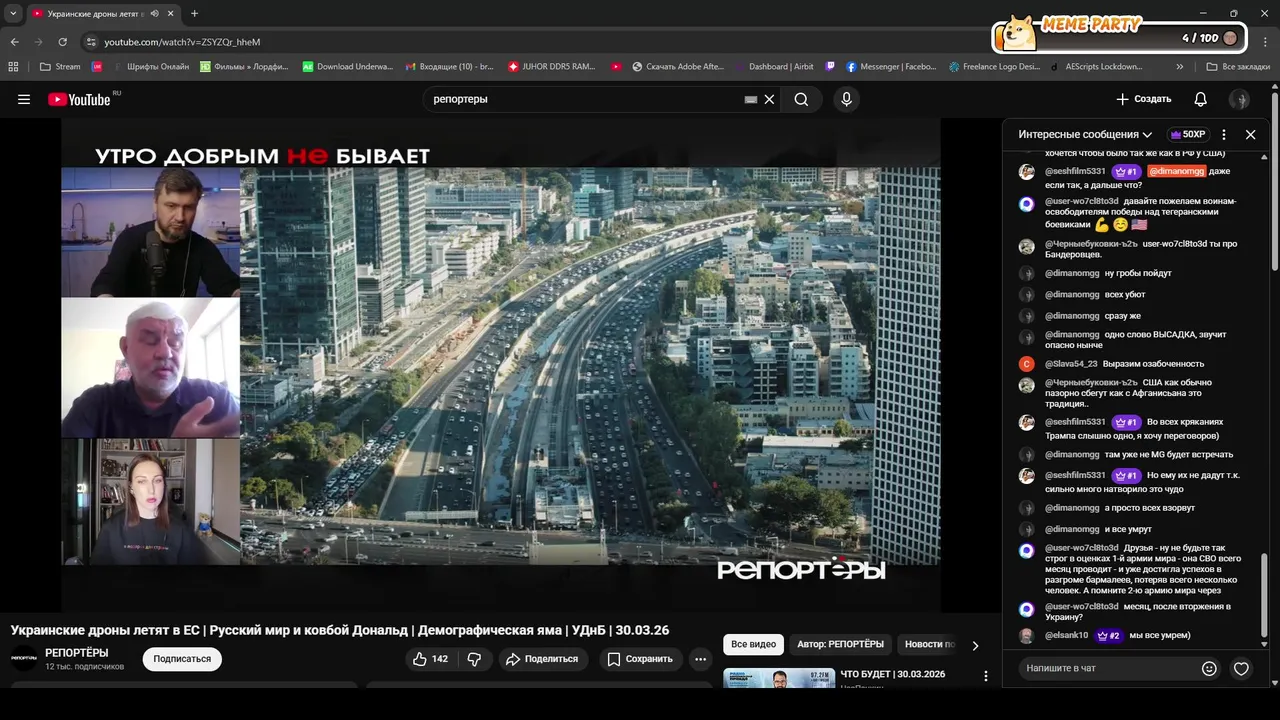Open the apps grid in bookmarks bar

(x=13, y=66)
